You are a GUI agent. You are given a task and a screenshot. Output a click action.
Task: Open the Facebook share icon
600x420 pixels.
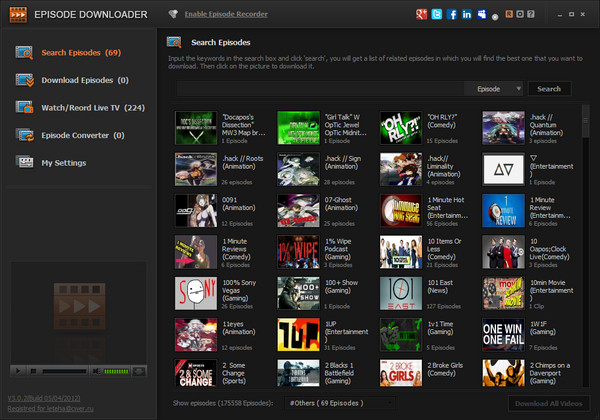452,14
